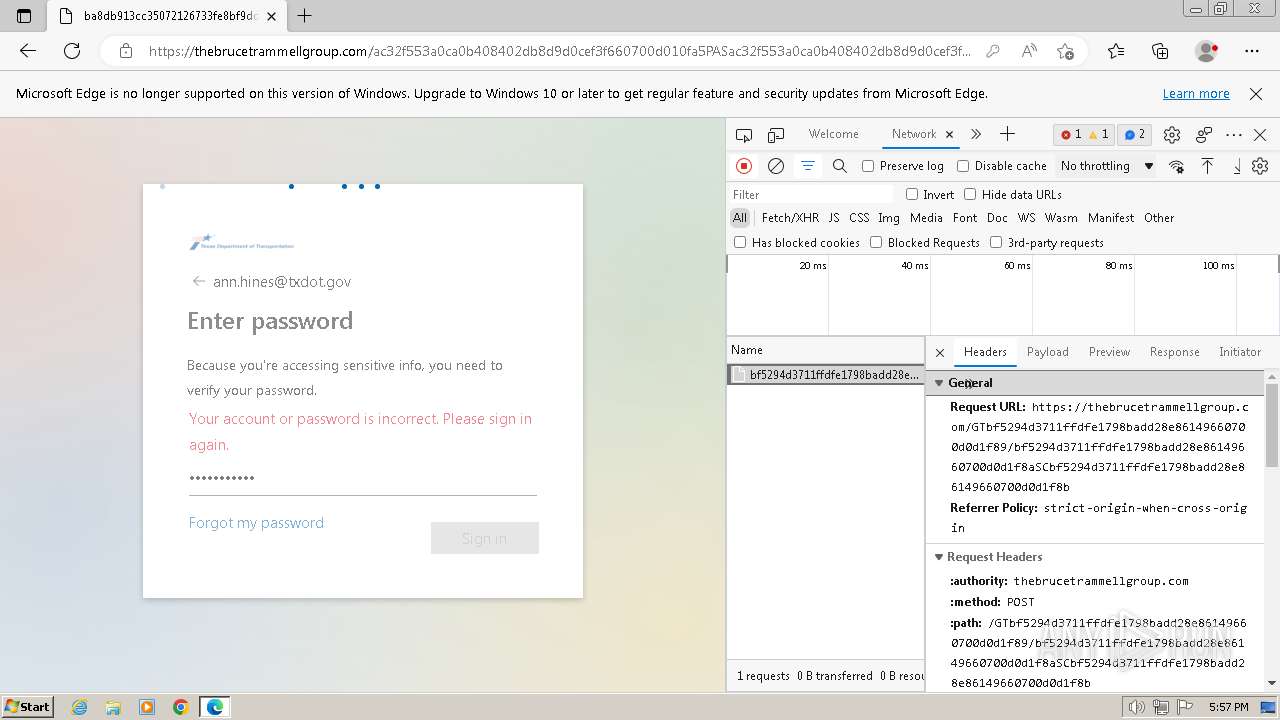
Task: Check Hide data URLs
Action: tap(970, 194)
